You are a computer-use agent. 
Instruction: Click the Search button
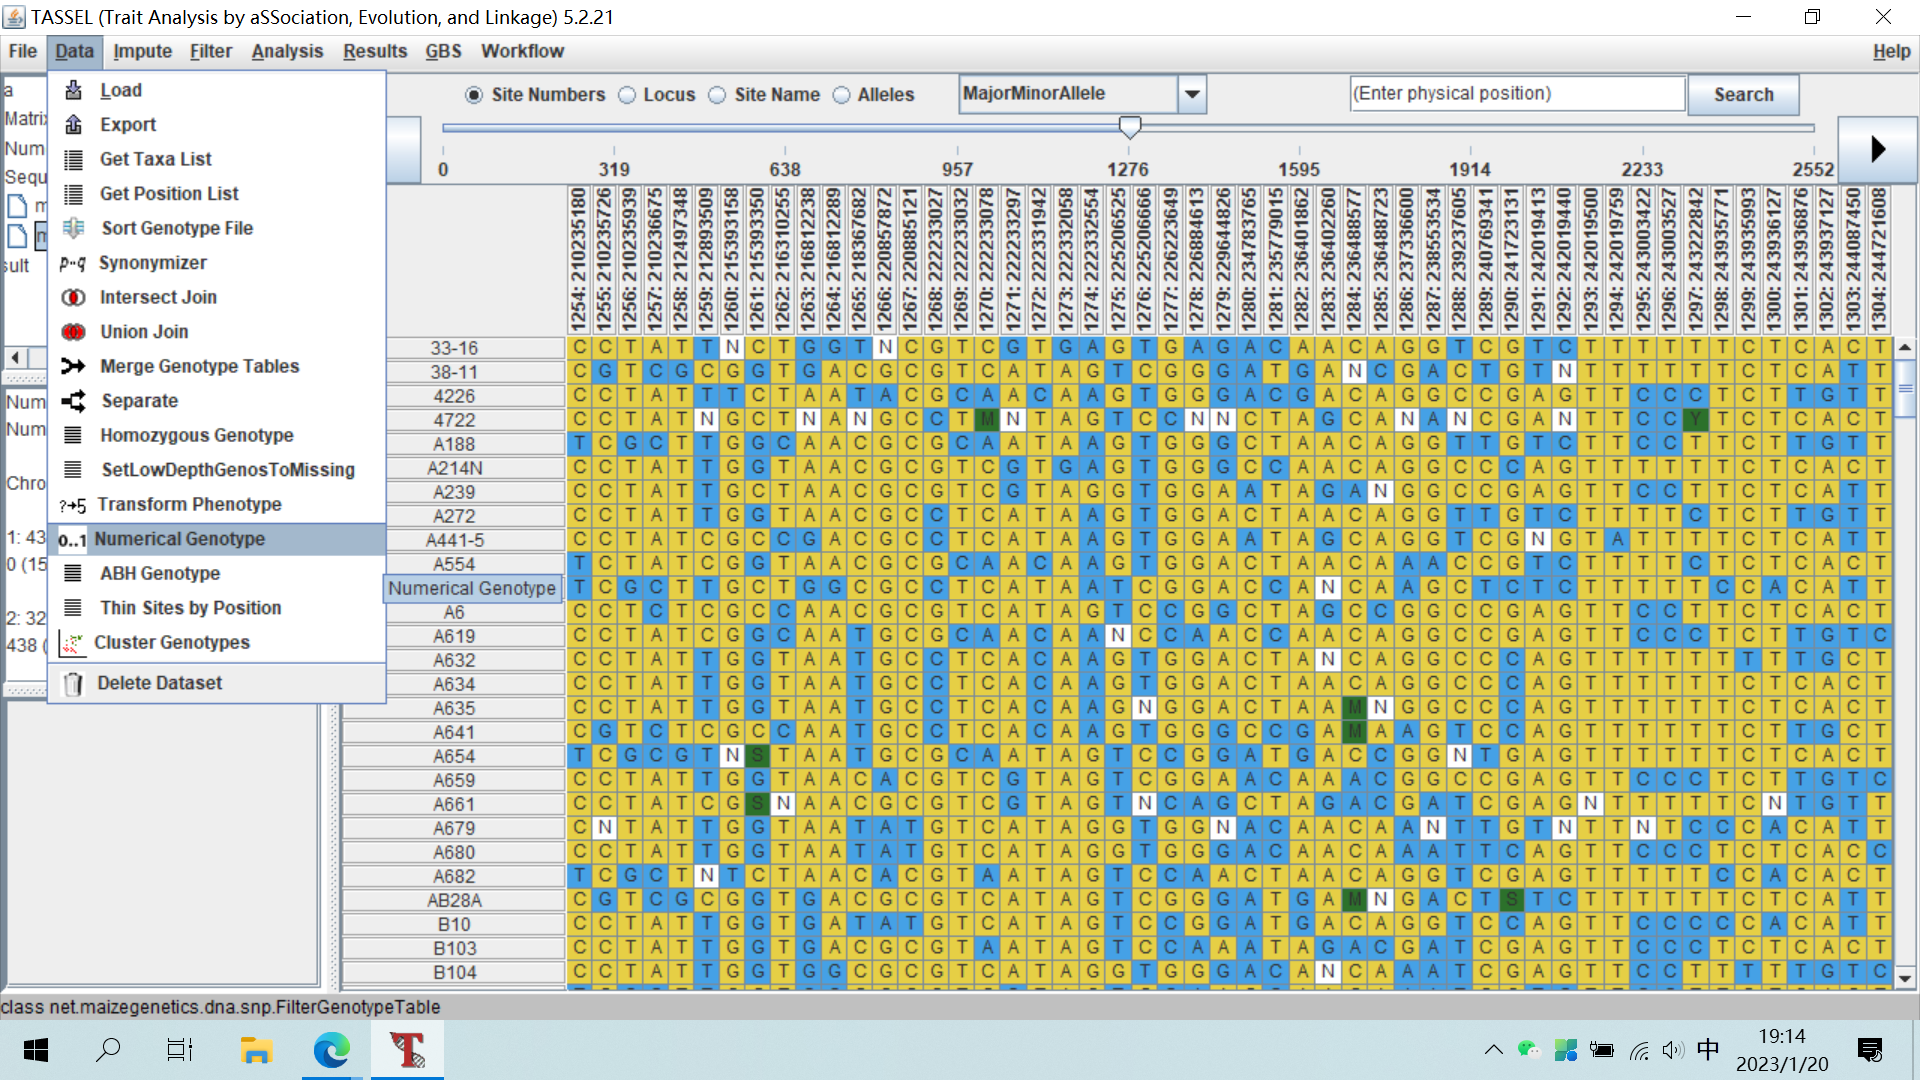click(1742, 94)
